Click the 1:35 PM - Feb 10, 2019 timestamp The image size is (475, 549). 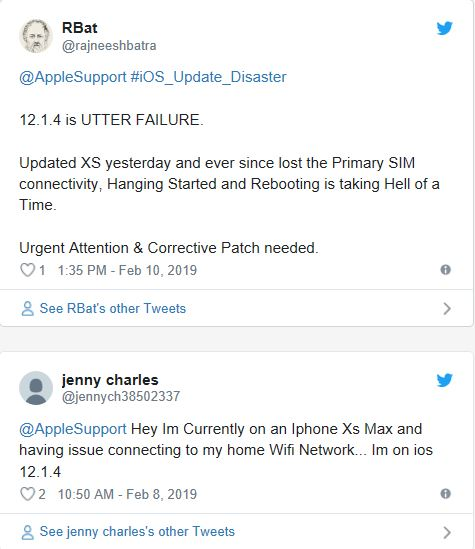point(127,270)
